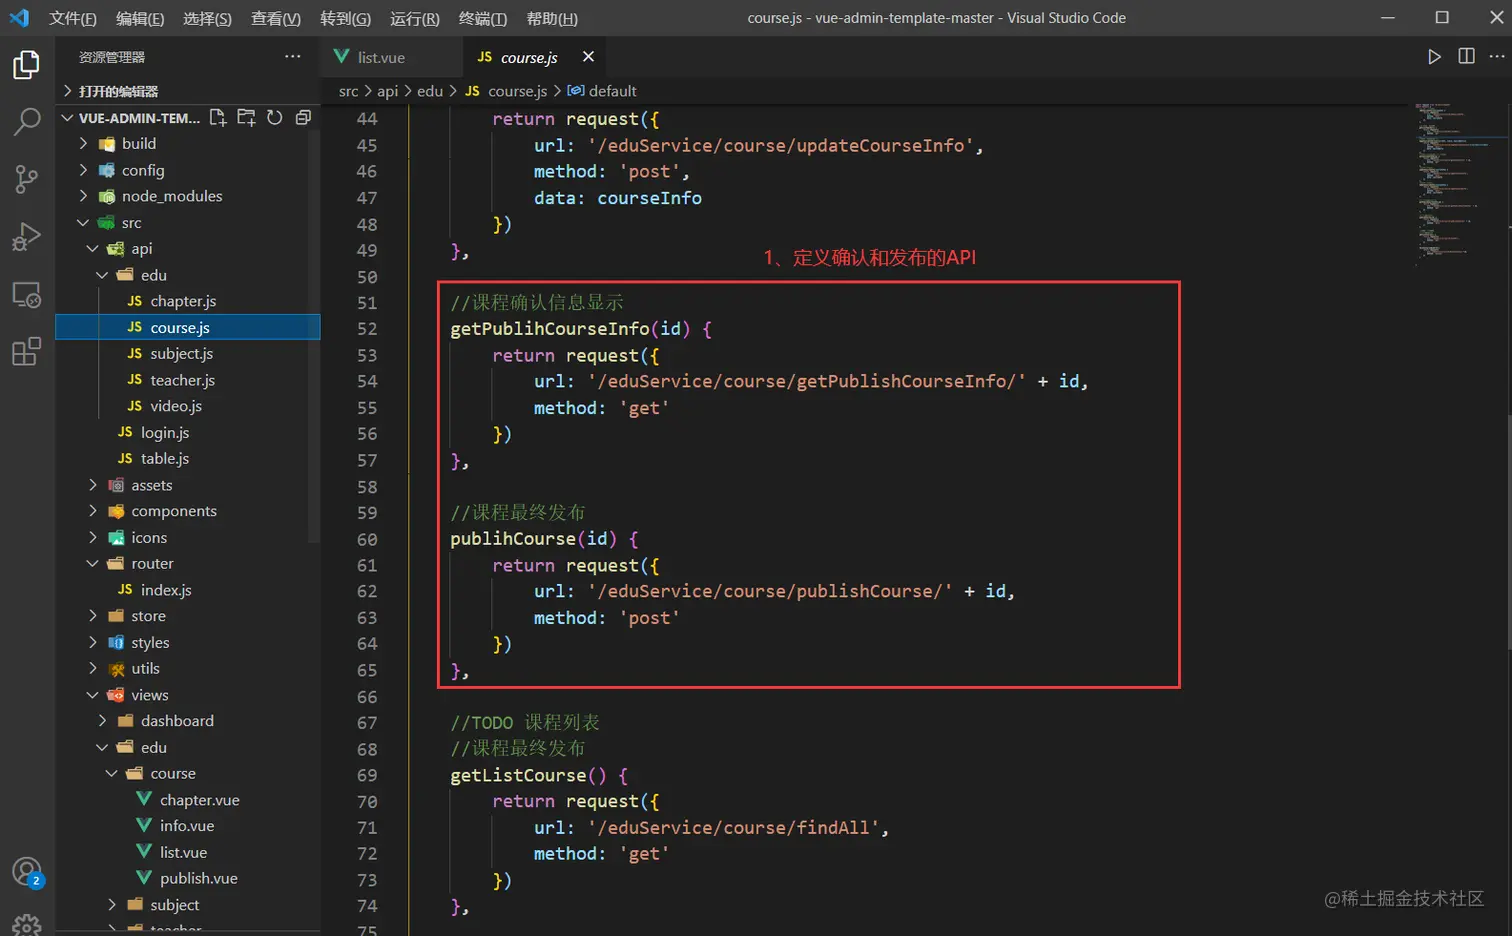
Task: Open info.vue file
Action: pos(188,826)
